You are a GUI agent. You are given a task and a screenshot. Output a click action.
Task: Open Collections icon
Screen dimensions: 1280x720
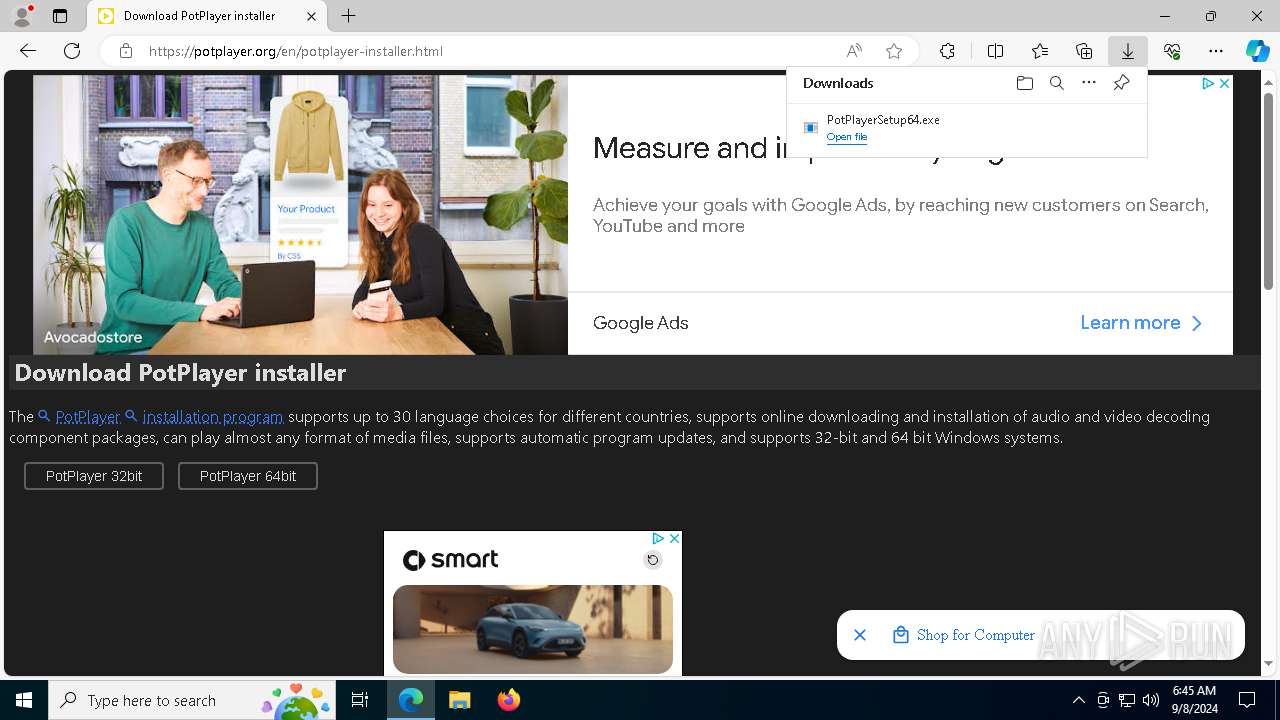(1084, 51)
